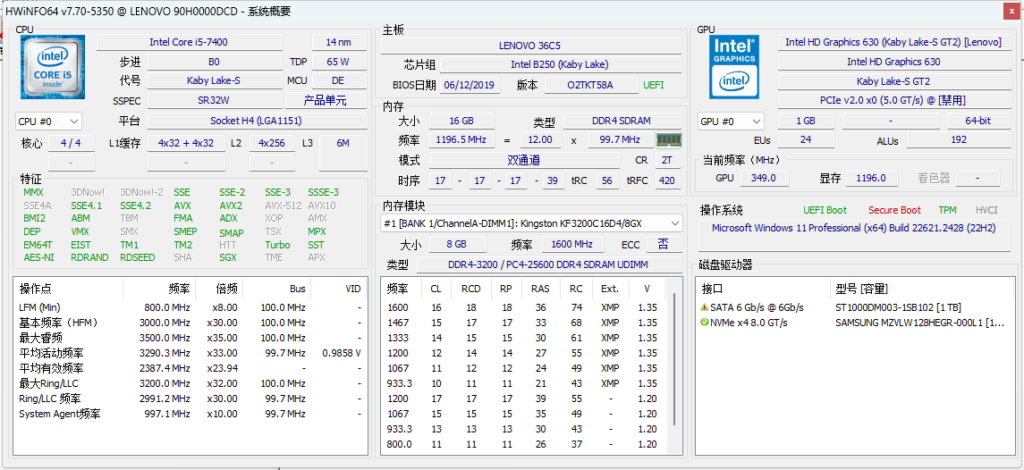
Task: Click the 双通道 memory mode field
Action: point(524,161)
